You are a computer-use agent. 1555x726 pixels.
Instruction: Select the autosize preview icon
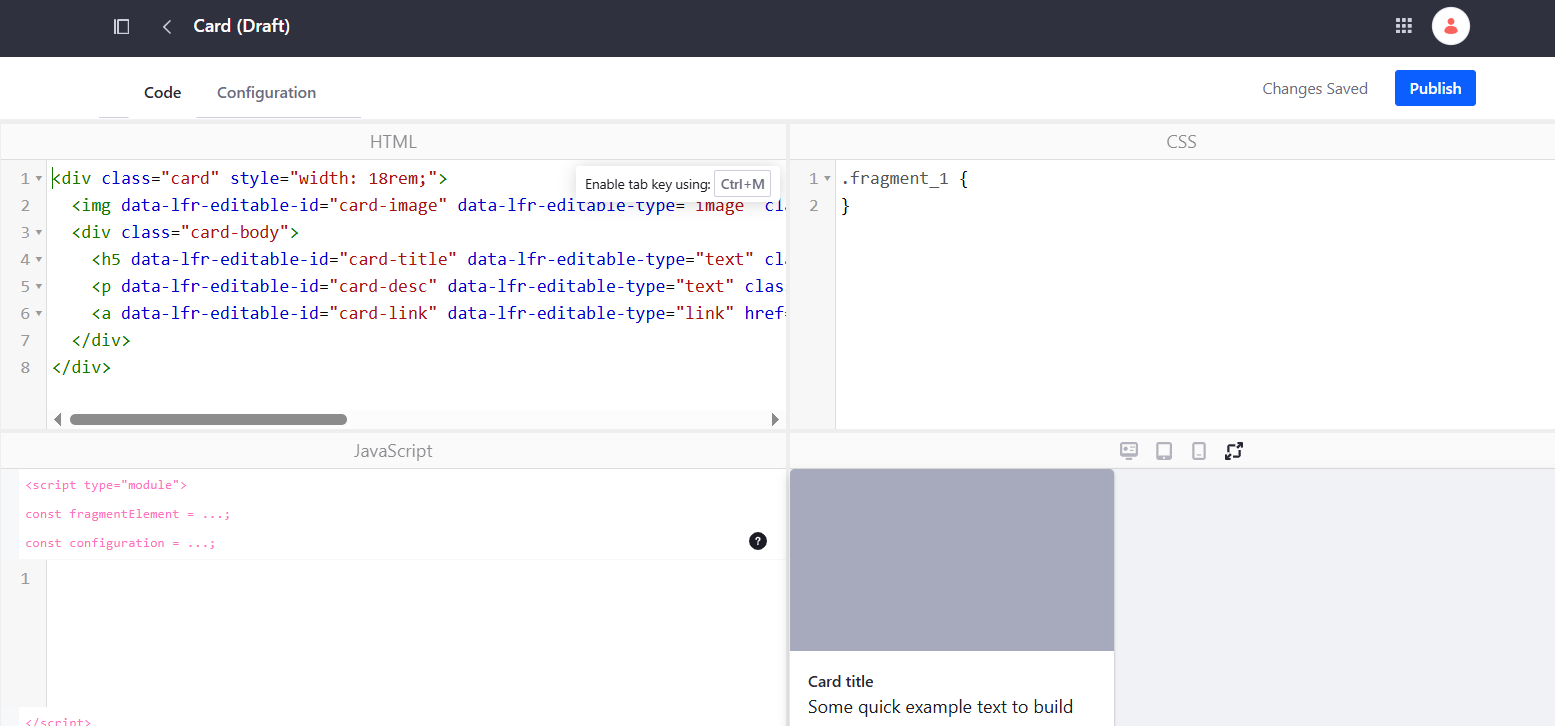pyautogui.click(x=1234, y=451)
